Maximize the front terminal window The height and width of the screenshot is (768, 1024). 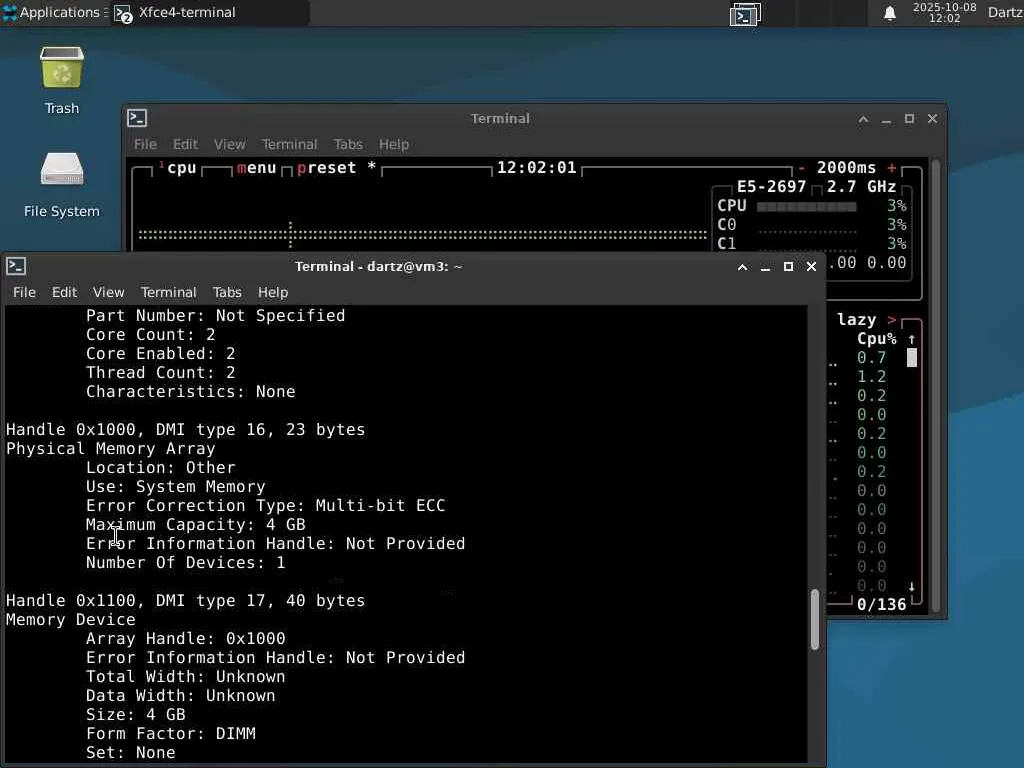click(788, 266)
